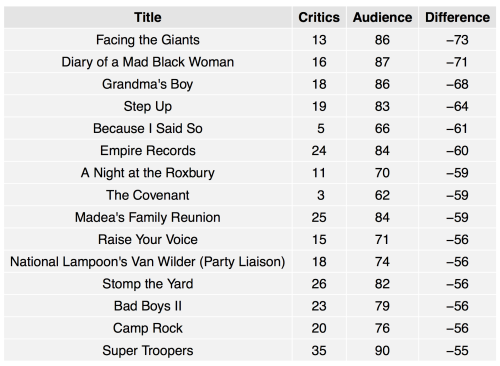Click Camp Rock critics score 20

click(x=319, y=328)
